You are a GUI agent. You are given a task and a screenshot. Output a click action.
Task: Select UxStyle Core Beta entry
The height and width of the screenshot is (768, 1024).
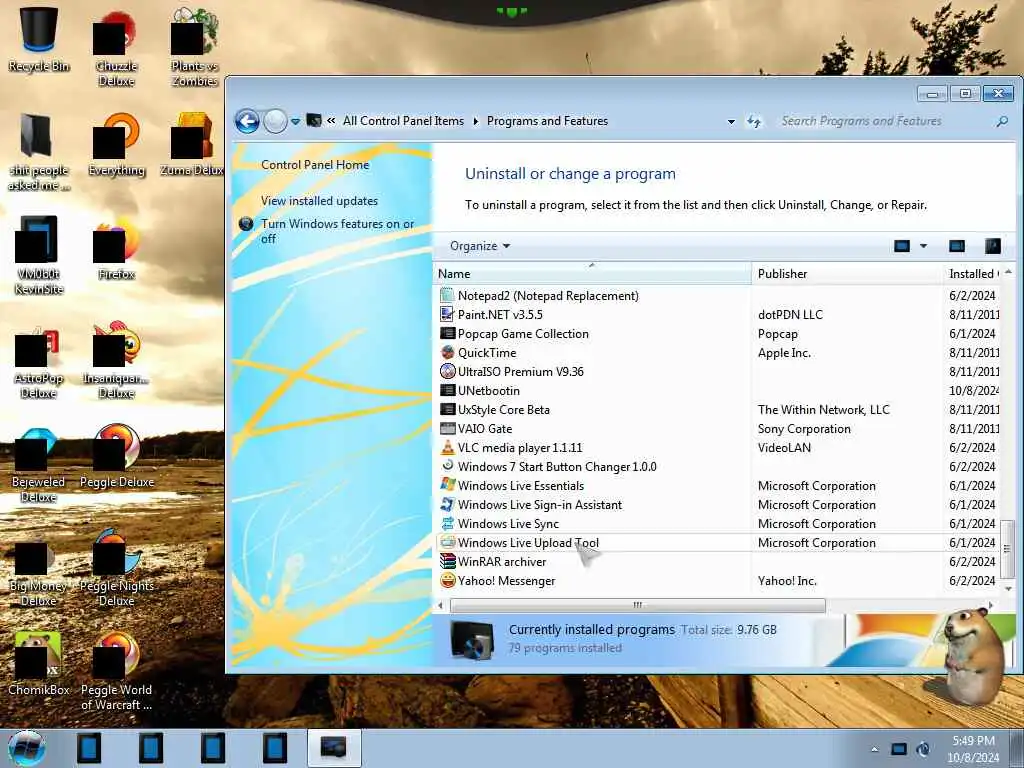(x=717, y=409)
